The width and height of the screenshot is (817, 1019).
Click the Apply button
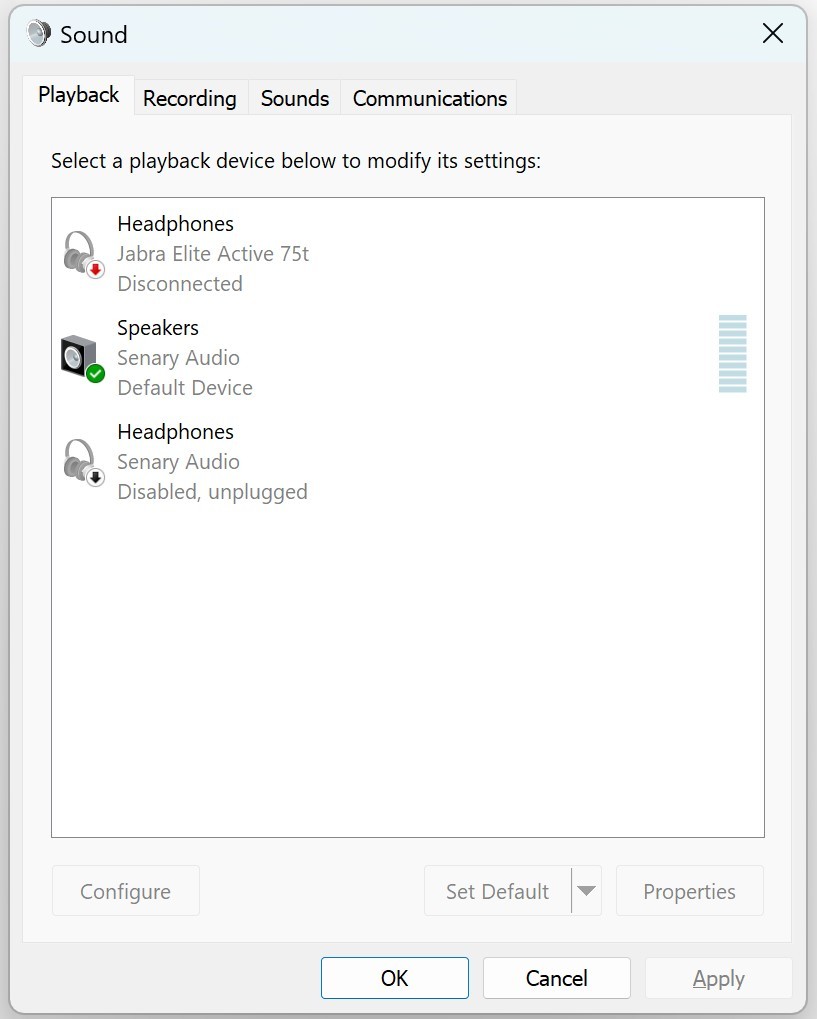pos(718,978)
